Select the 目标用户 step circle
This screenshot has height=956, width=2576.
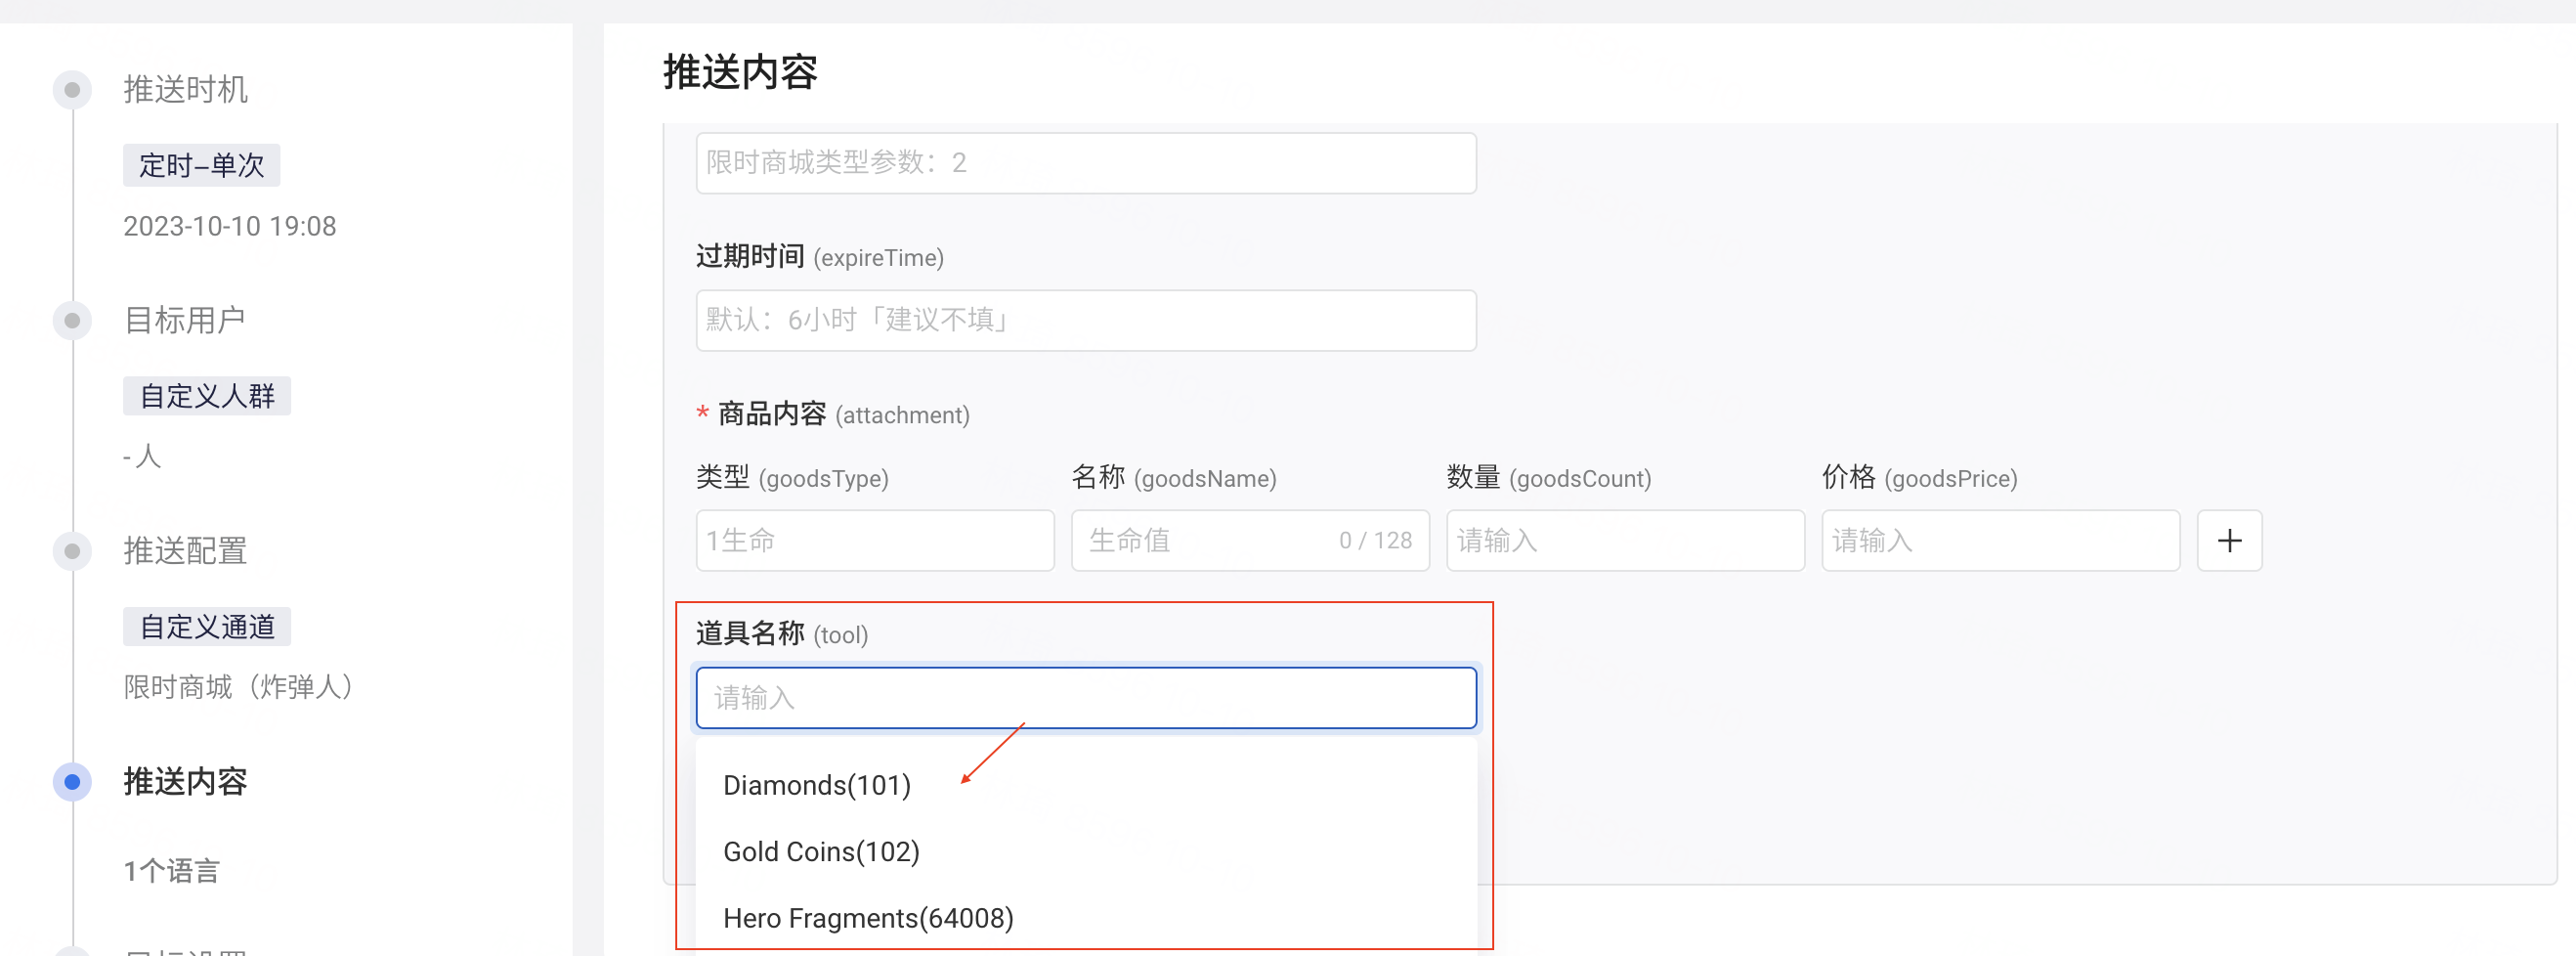[72, 321]
